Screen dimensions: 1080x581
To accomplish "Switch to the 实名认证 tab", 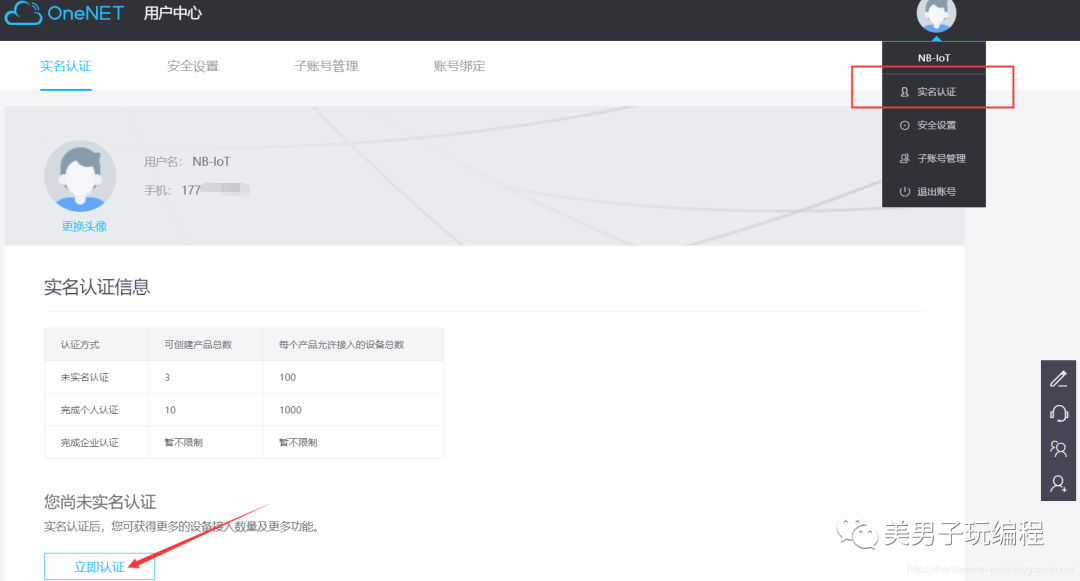I will pos(65,66).
